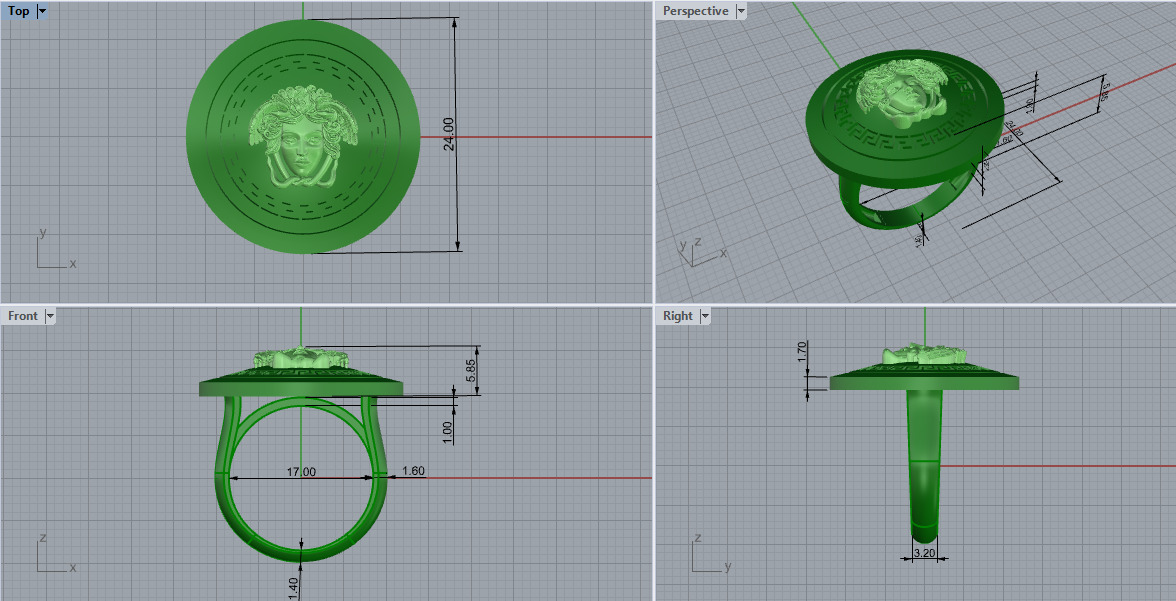Select the 5.85 height dimension in Front view
Viewport: 1176px width, 601px height.
tap(471, 370)
